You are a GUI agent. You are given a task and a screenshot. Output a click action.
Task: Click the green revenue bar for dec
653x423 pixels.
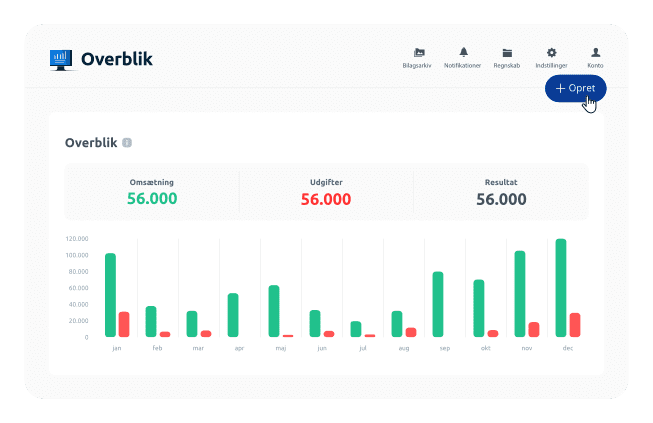pyautogui.click(x=561, y=288)
